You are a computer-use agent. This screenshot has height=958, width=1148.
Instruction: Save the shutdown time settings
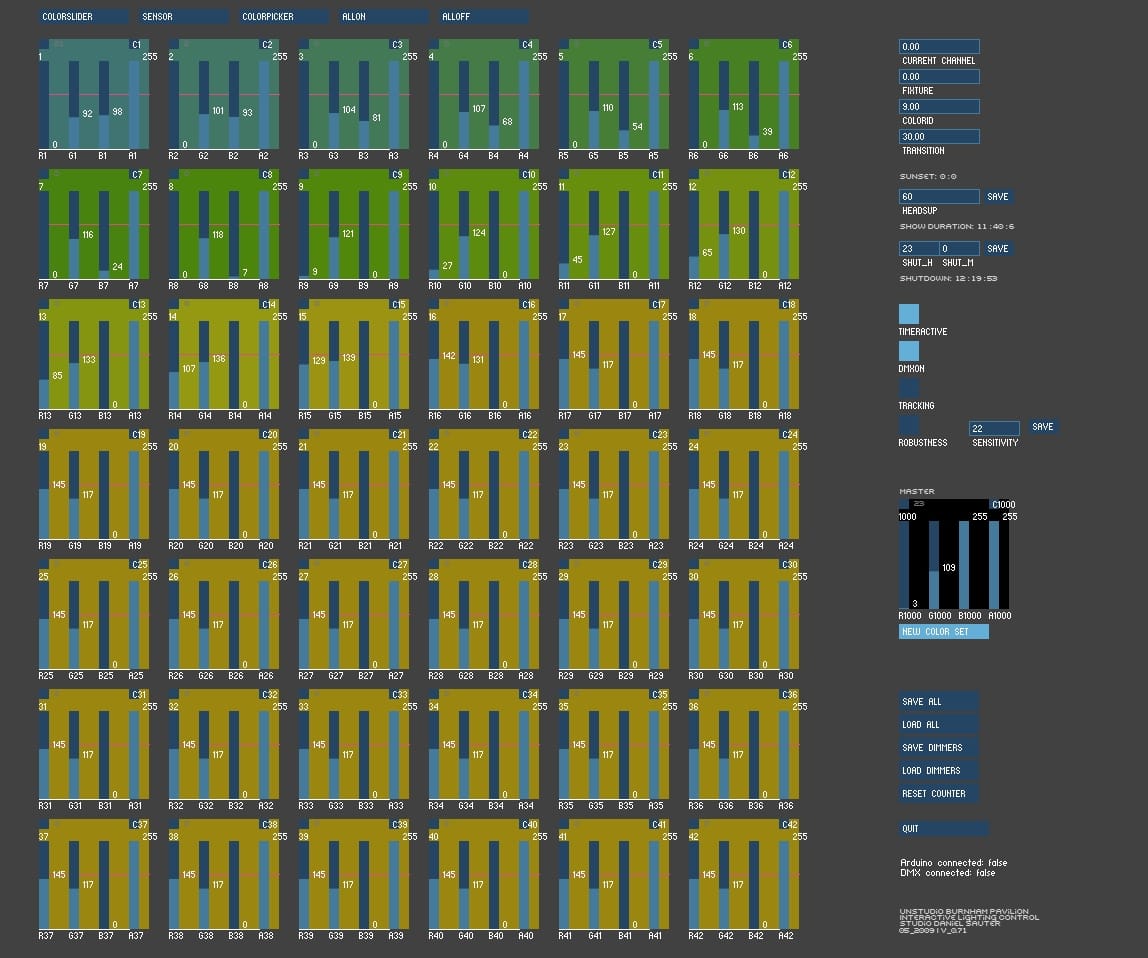[x=998, y=248]
